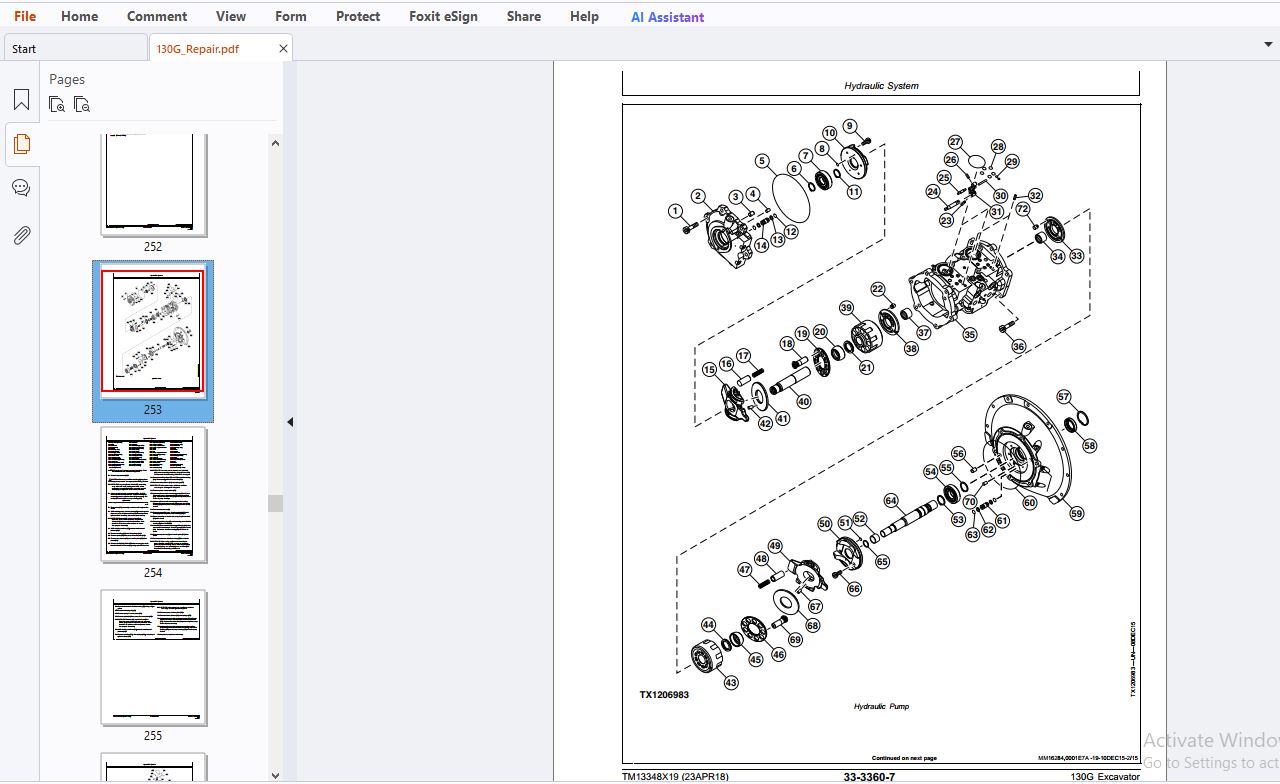This screenshot has width=1280, height=784.
Task: Select page 255 thumbnail
Action: 153,657
